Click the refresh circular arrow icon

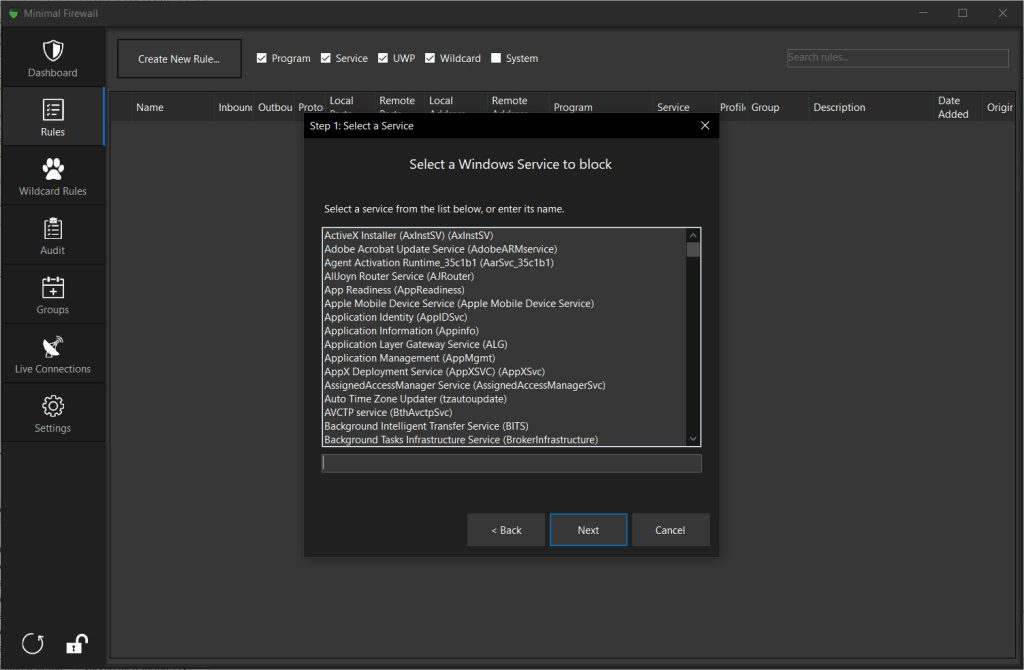(x=33, y=644)
